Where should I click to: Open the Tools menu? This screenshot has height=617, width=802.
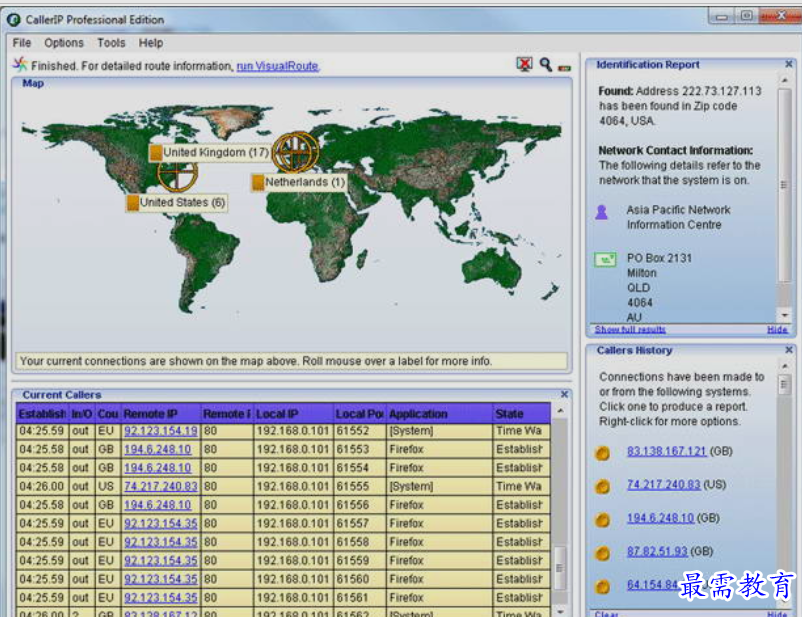tap(111, 43)
